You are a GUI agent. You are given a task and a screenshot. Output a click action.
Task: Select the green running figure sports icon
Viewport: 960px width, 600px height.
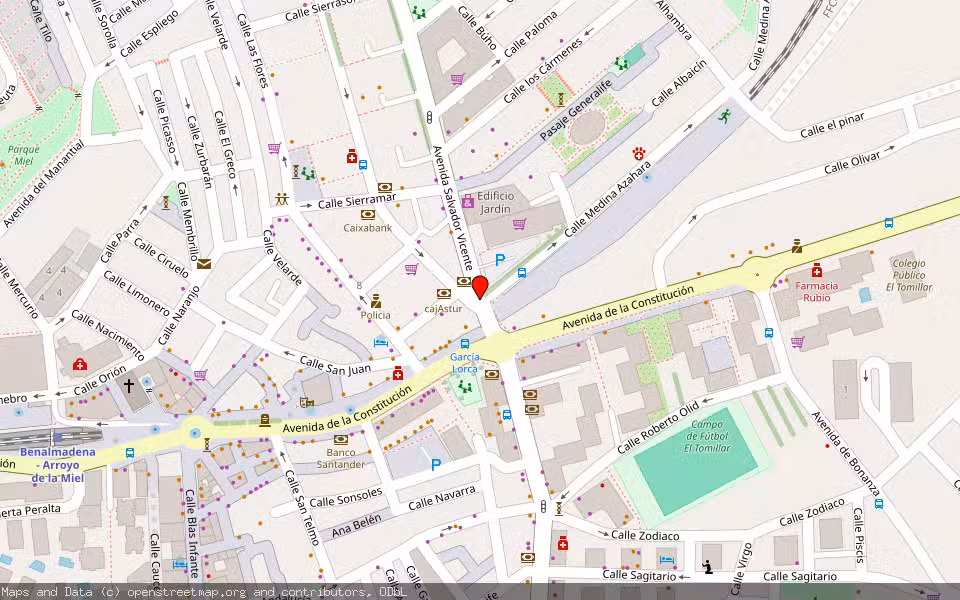[725, 116]
